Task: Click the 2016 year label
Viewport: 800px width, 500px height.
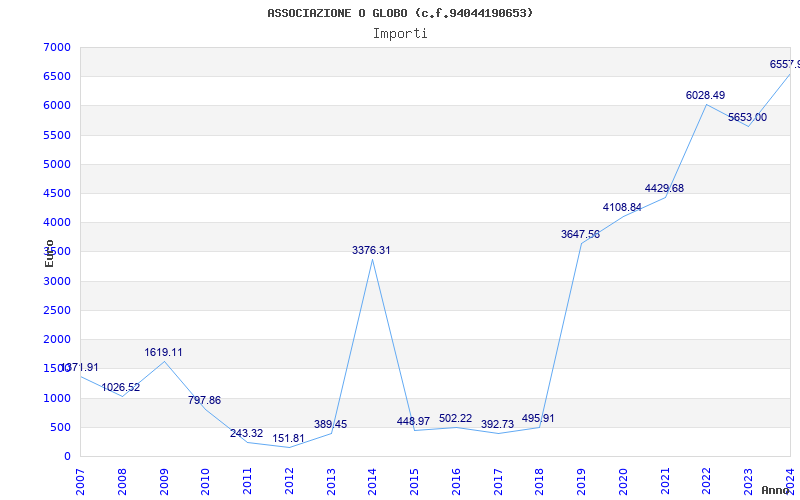Action: tap(456, 482)
